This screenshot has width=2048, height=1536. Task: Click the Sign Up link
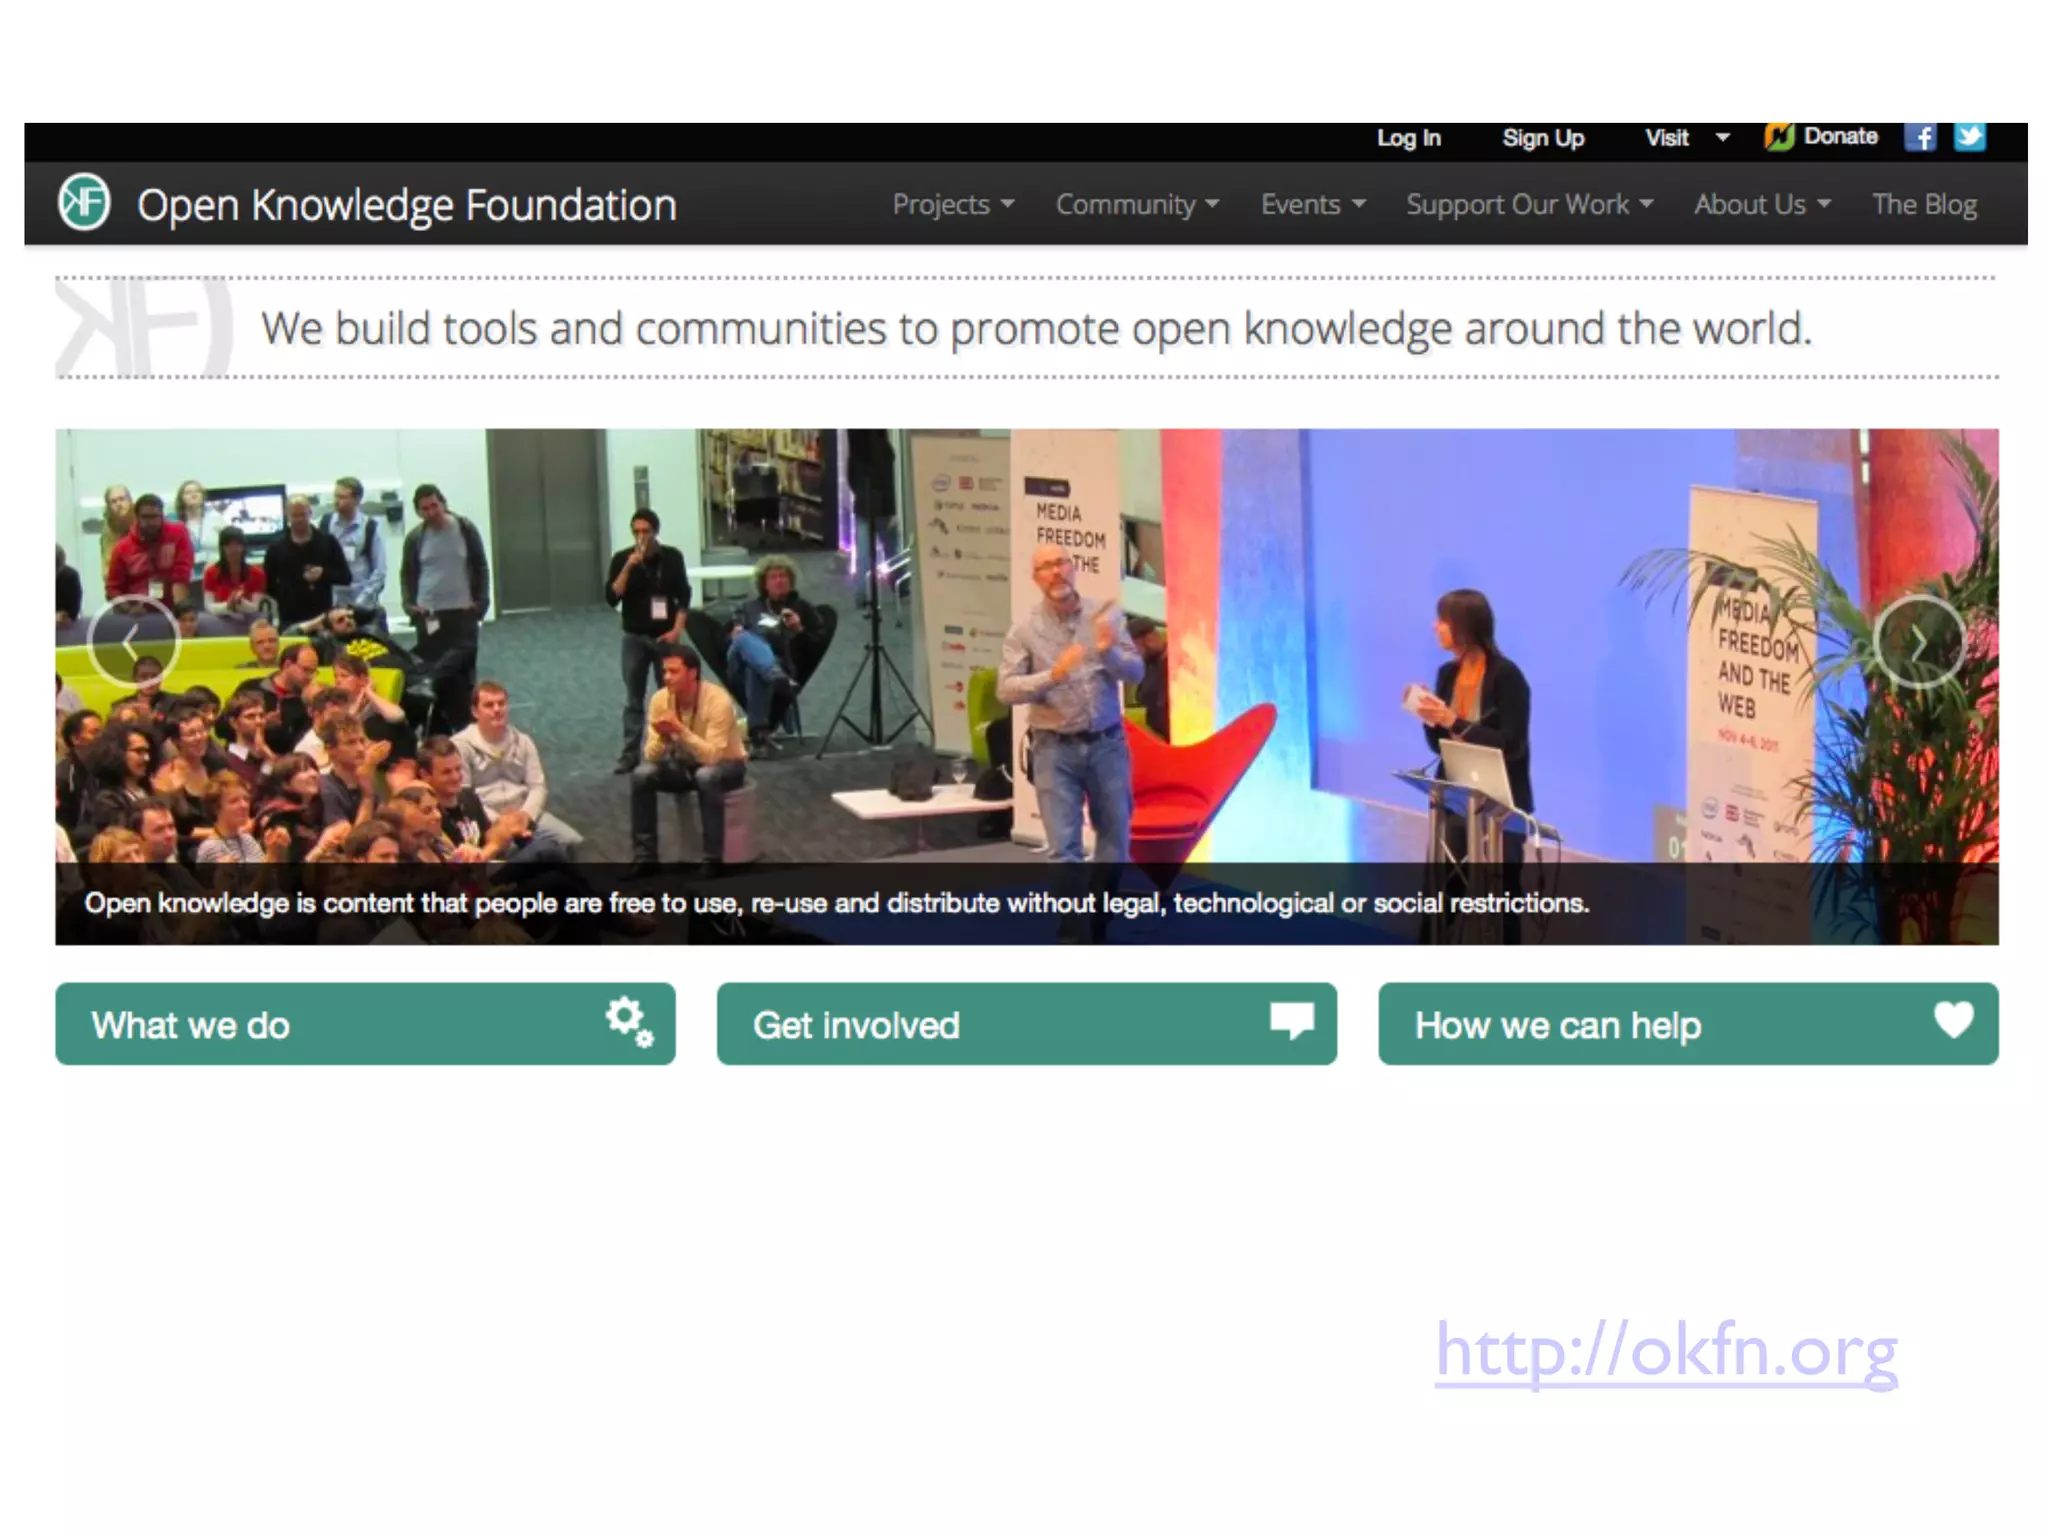click(1542, 138)
